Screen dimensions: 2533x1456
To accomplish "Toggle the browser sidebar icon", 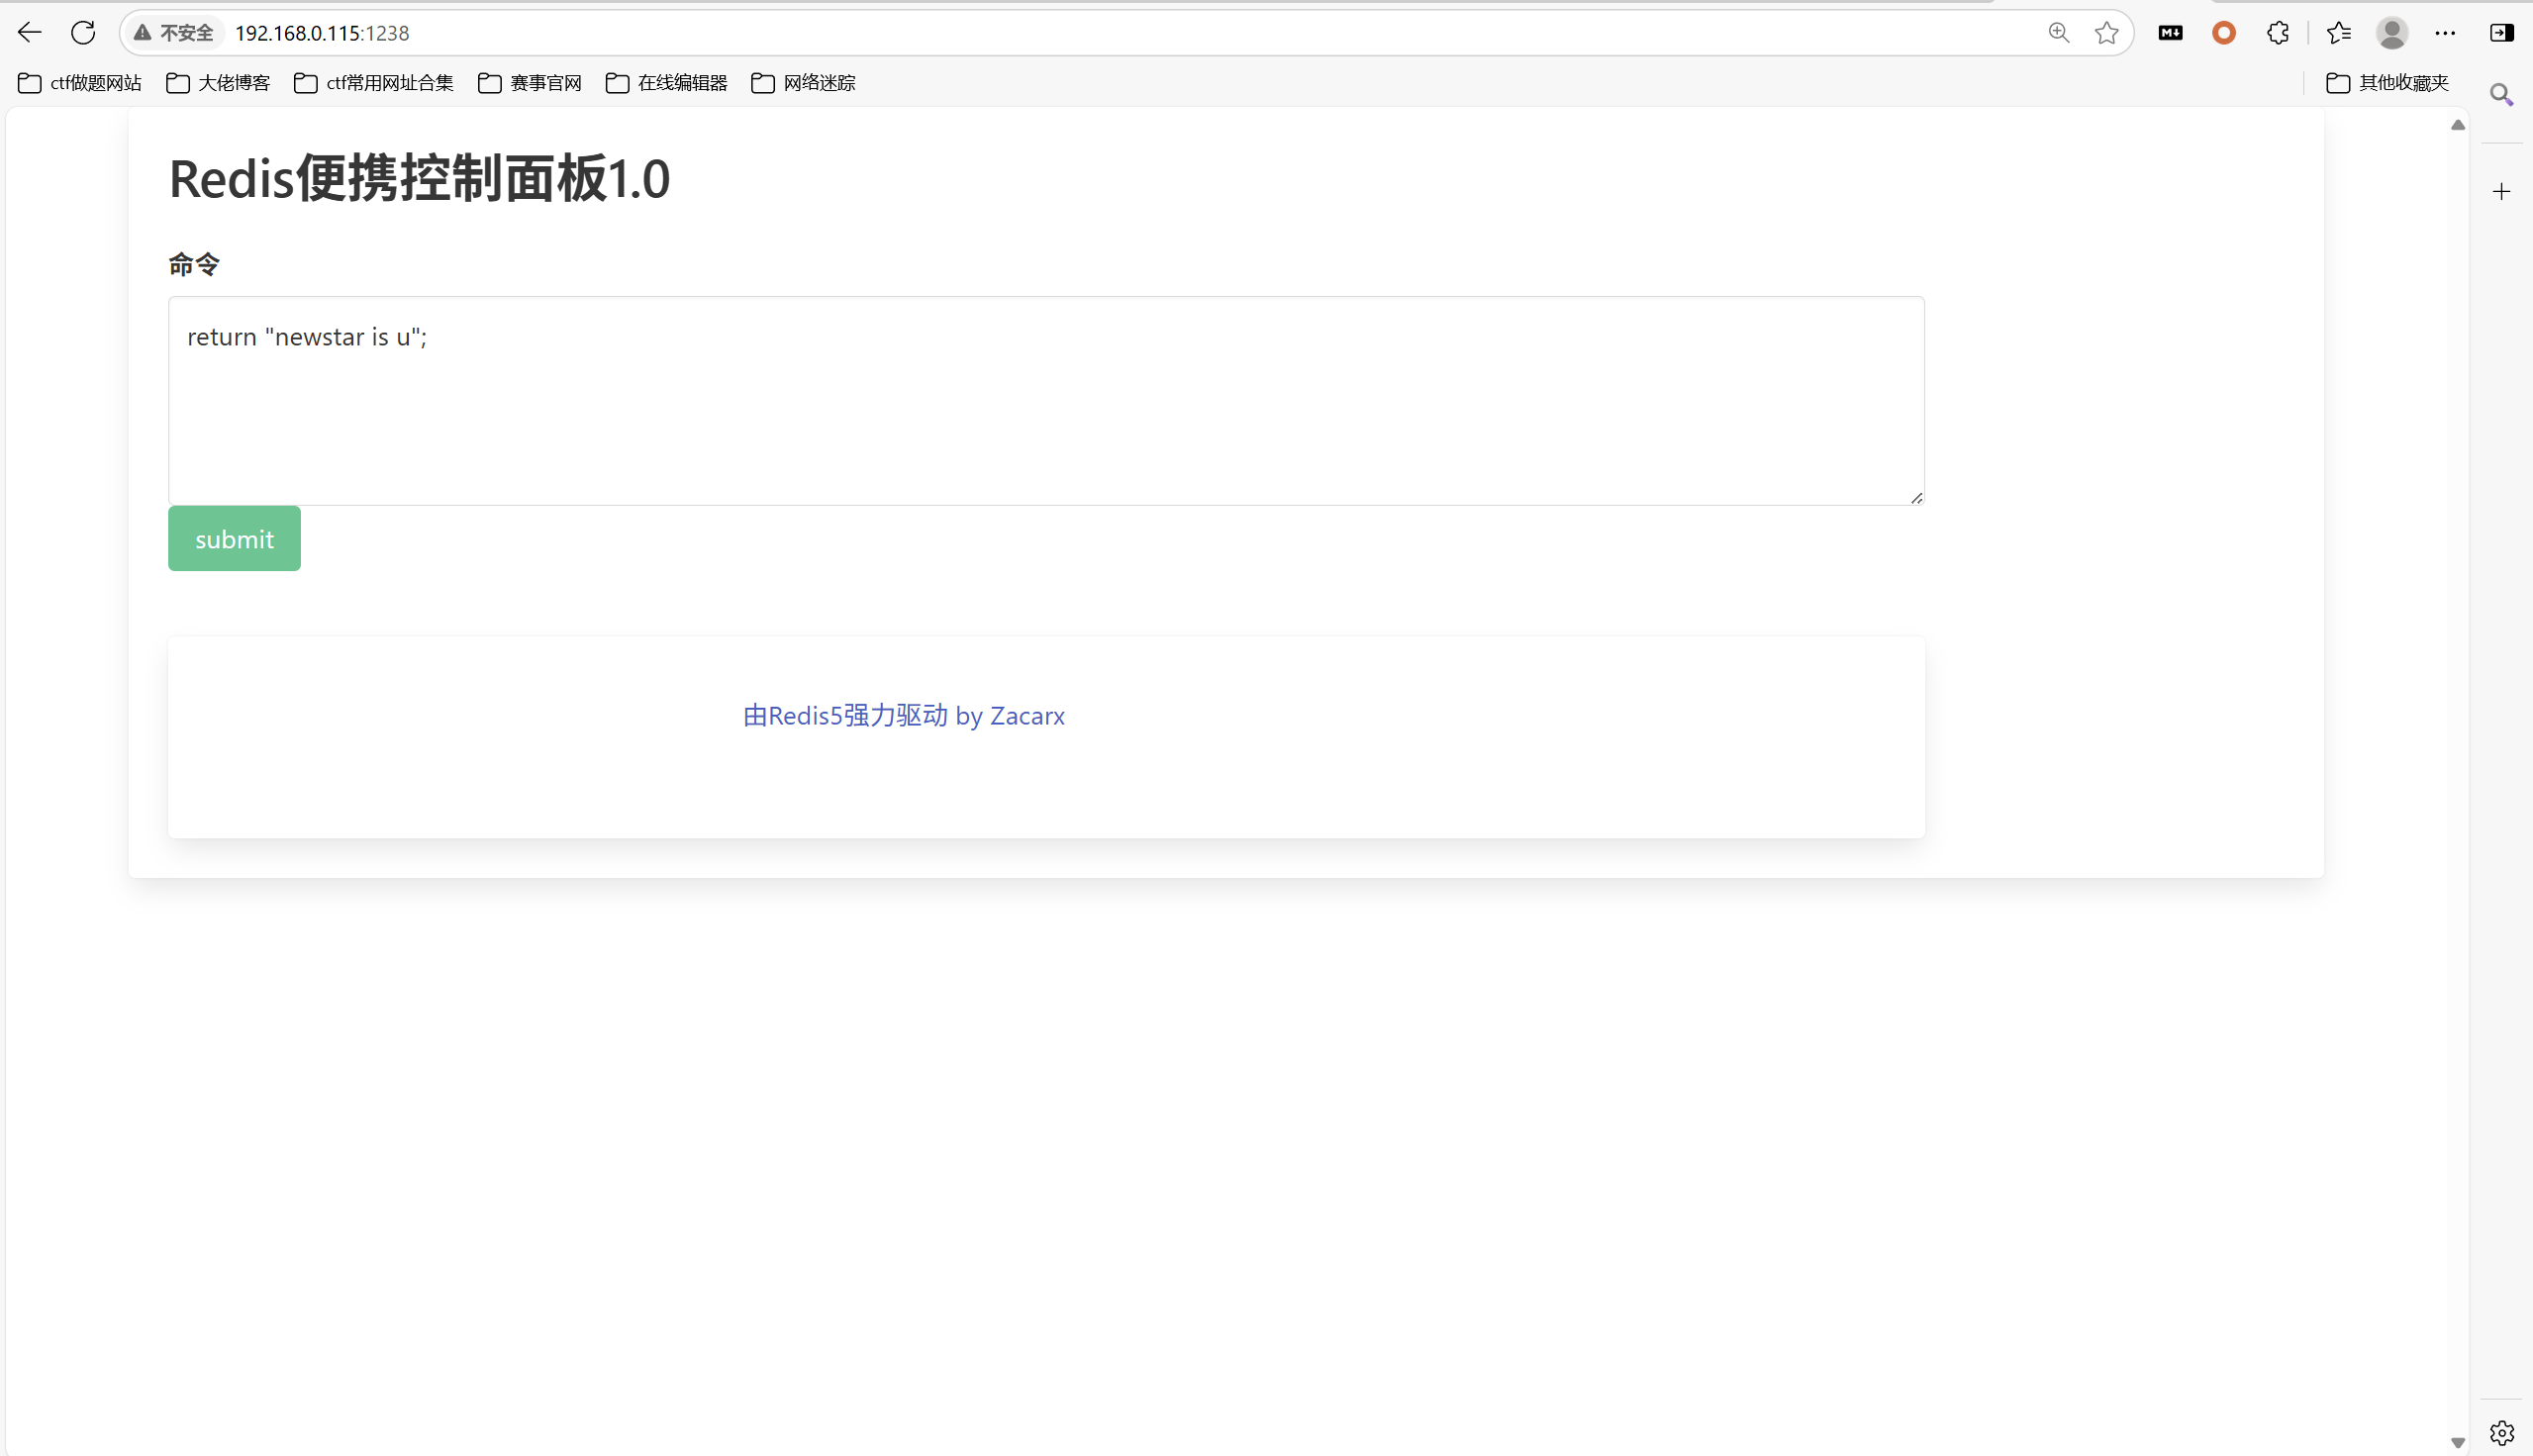I will pyautogui.click(x=2502, y=33).
